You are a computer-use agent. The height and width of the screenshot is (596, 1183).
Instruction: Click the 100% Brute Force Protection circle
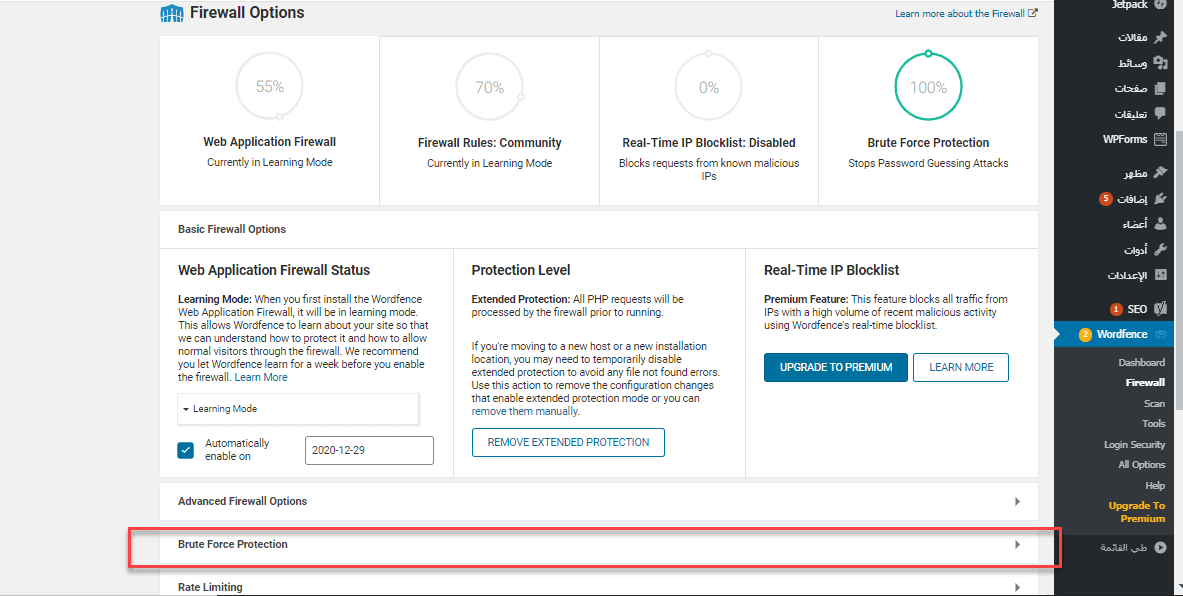[928, 88]
